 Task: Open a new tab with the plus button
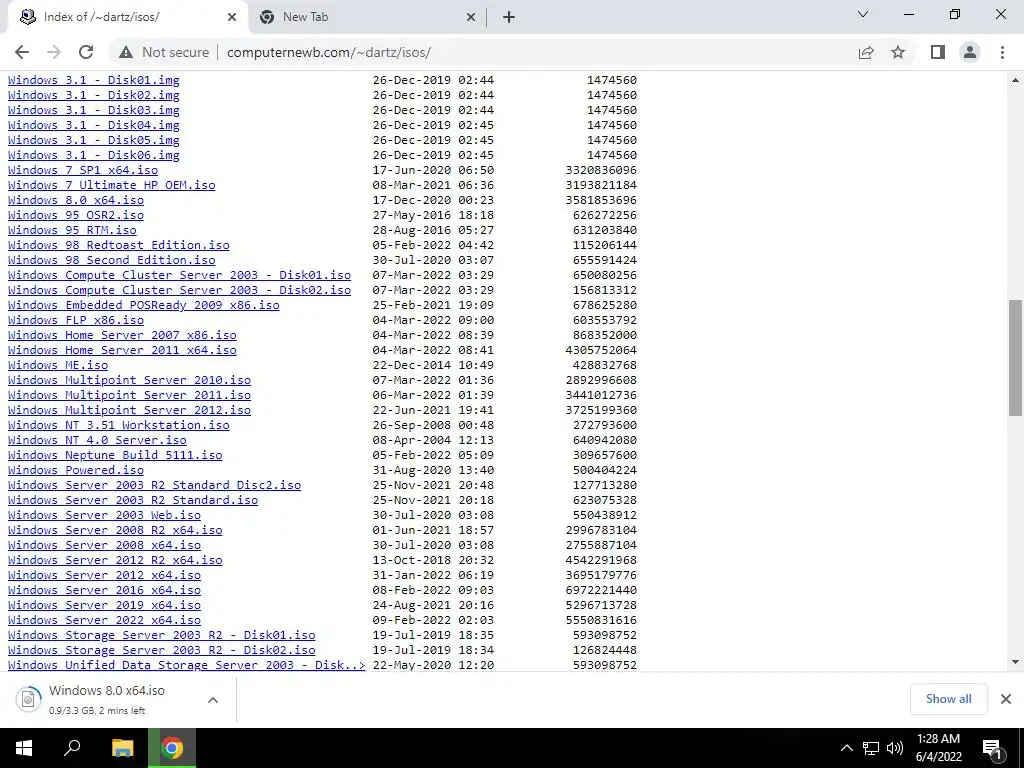pyautogui.click(x=509, y=18)
